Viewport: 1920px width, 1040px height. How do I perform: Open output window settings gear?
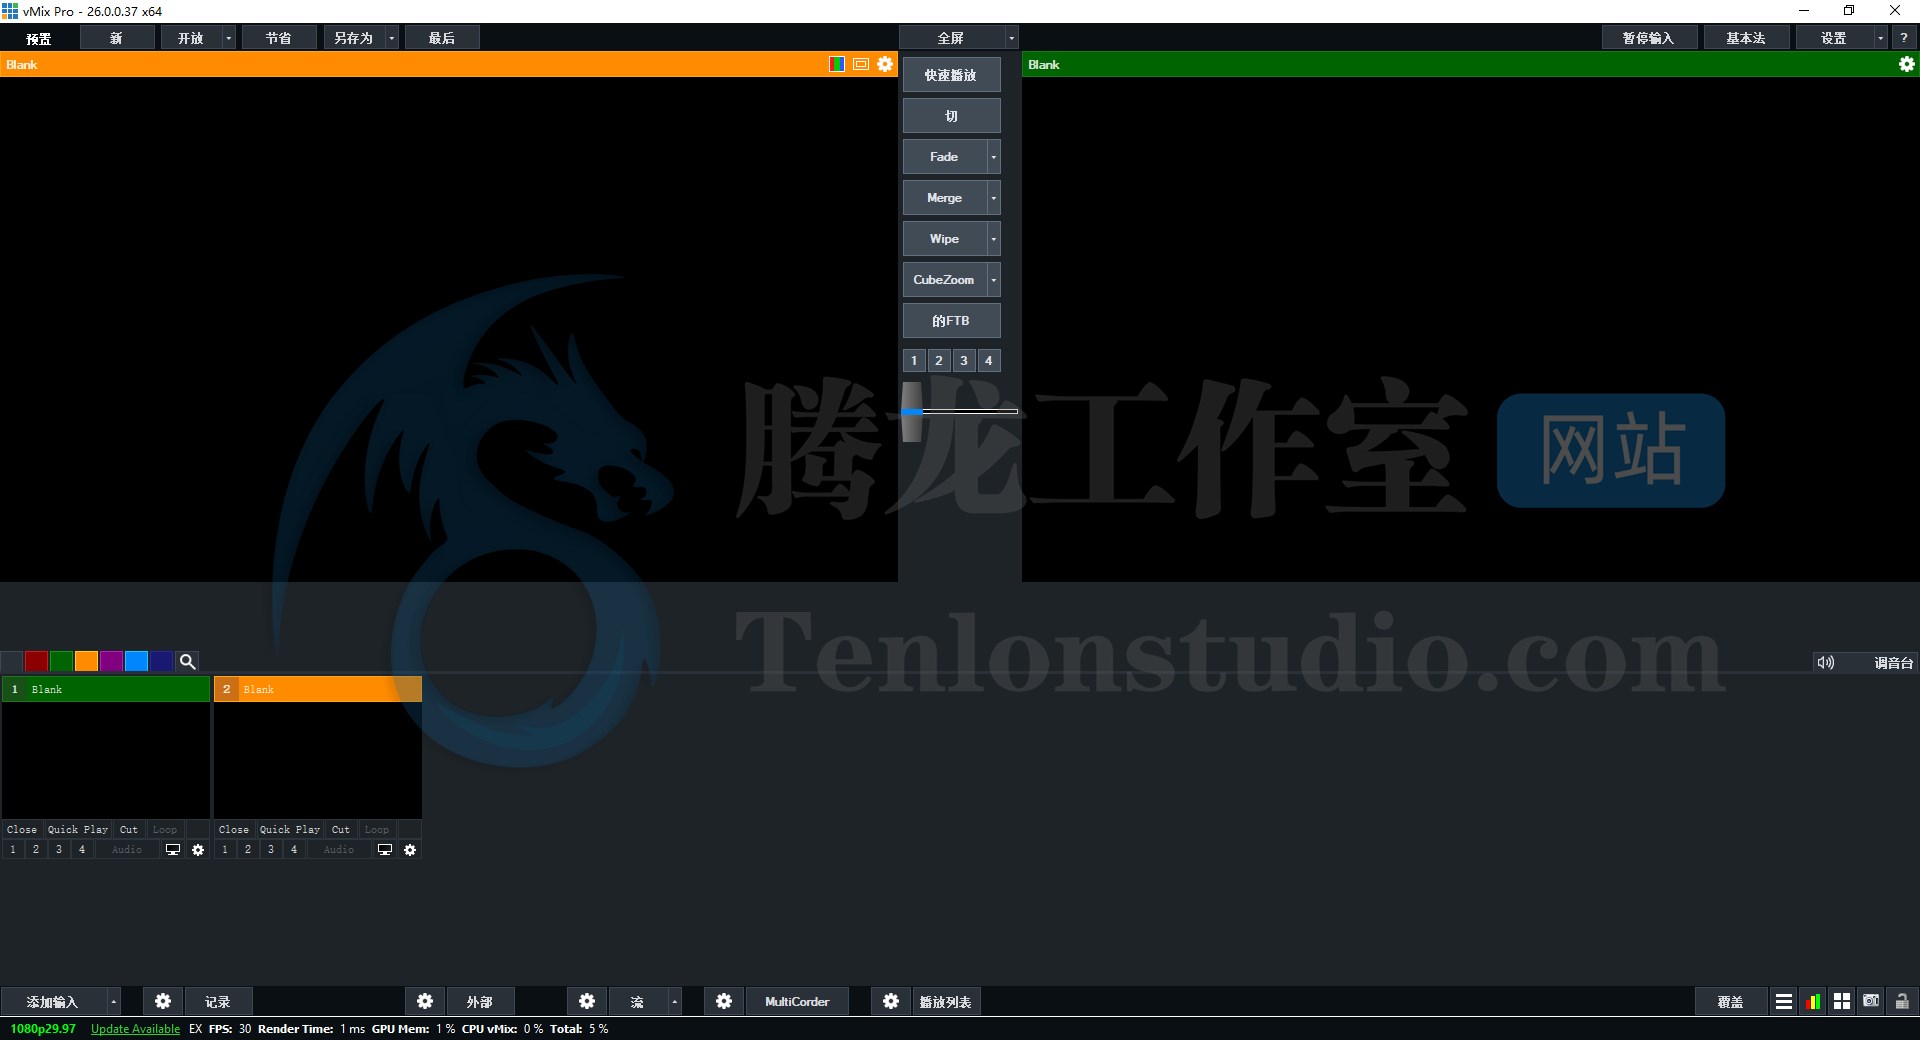pos(1907,64)
